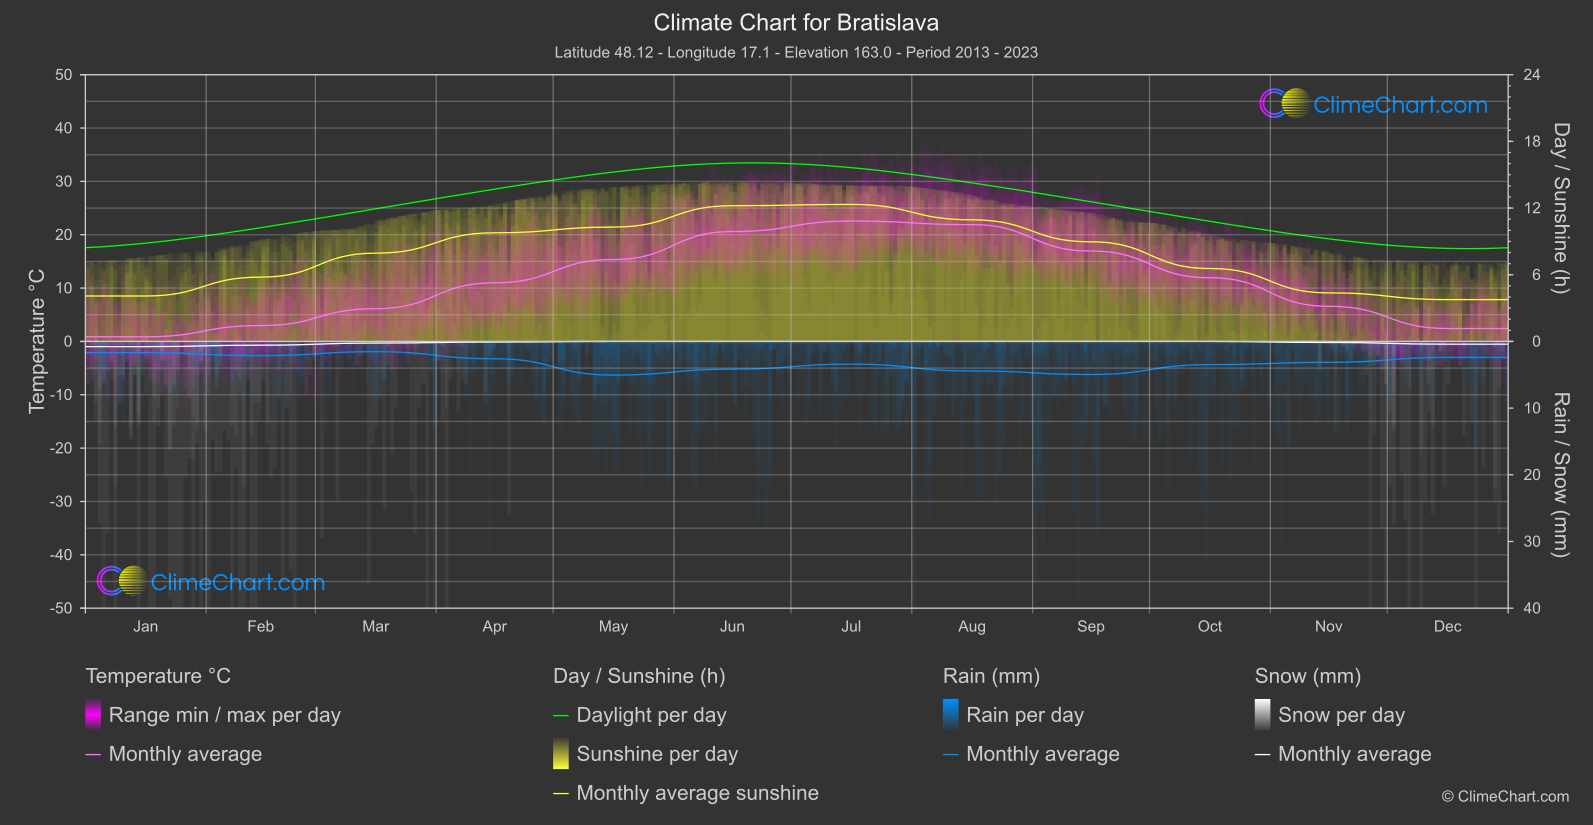1593x825 pixels.
Task: Click the 'Snow per day' legend label
Action: (1342, 715)
